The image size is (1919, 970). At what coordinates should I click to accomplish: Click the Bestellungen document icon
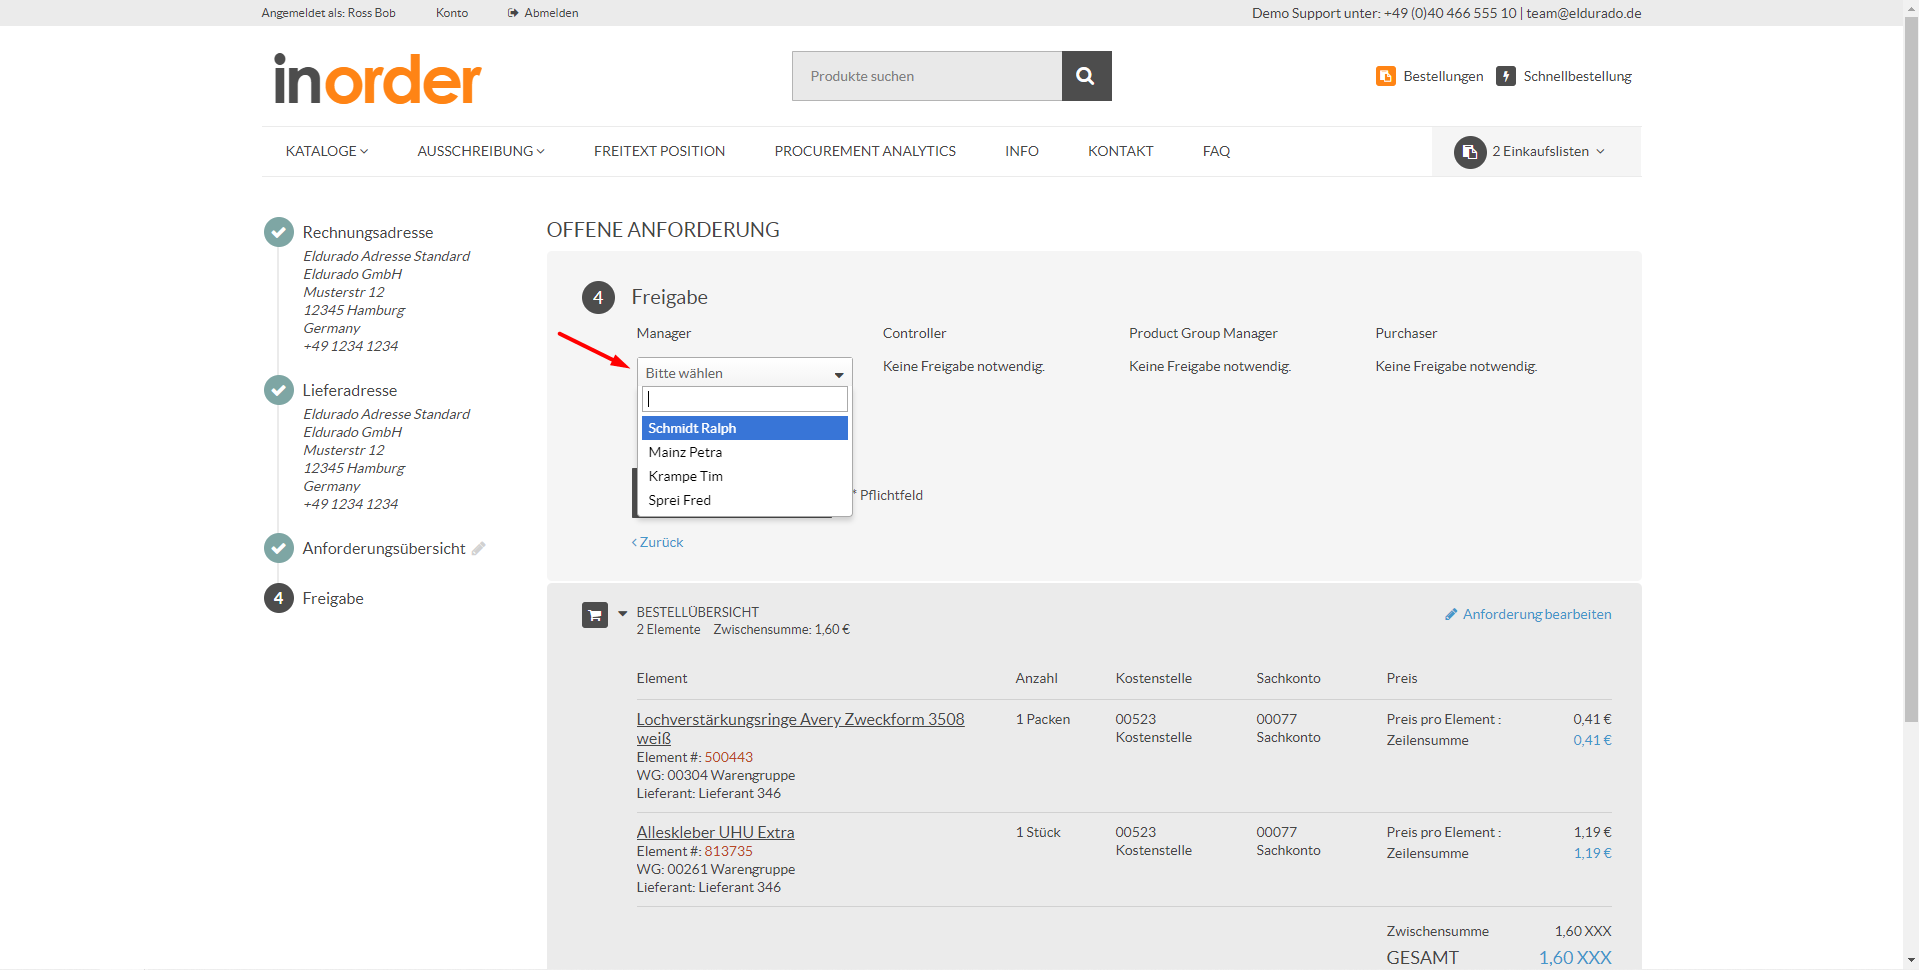1386,75
